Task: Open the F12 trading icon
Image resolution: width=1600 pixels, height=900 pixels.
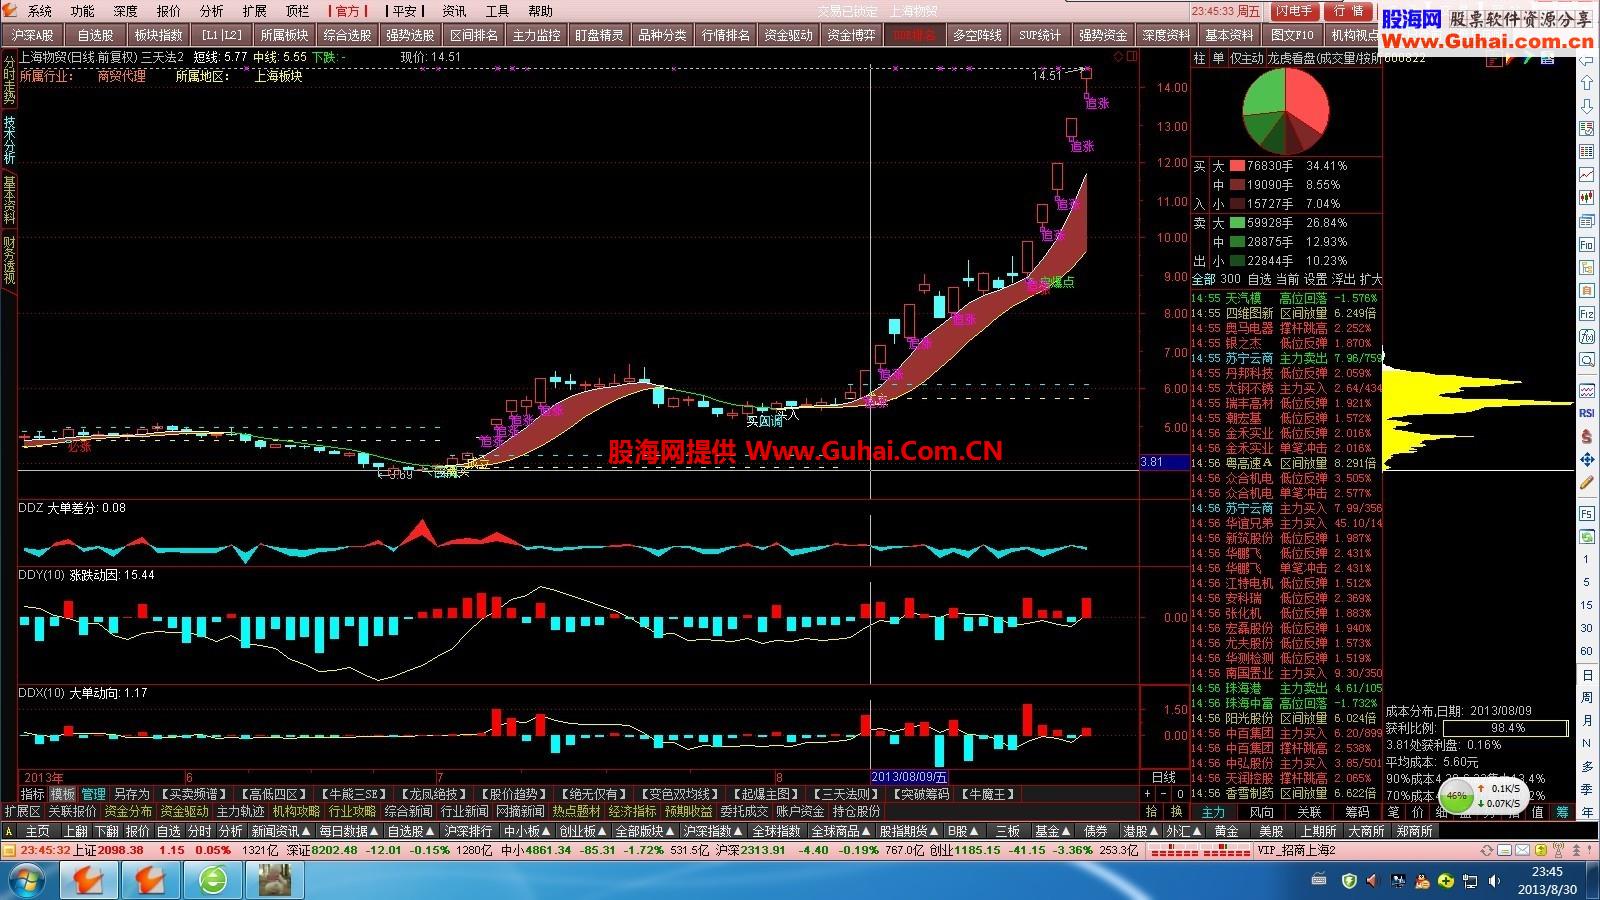Action: tap(1586, 314)
